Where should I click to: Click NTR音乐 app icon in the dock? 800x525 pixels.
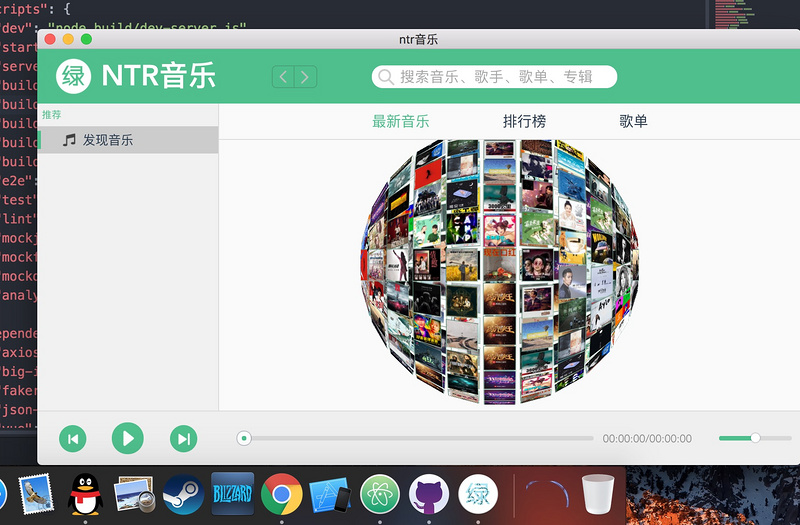(478, 494)
